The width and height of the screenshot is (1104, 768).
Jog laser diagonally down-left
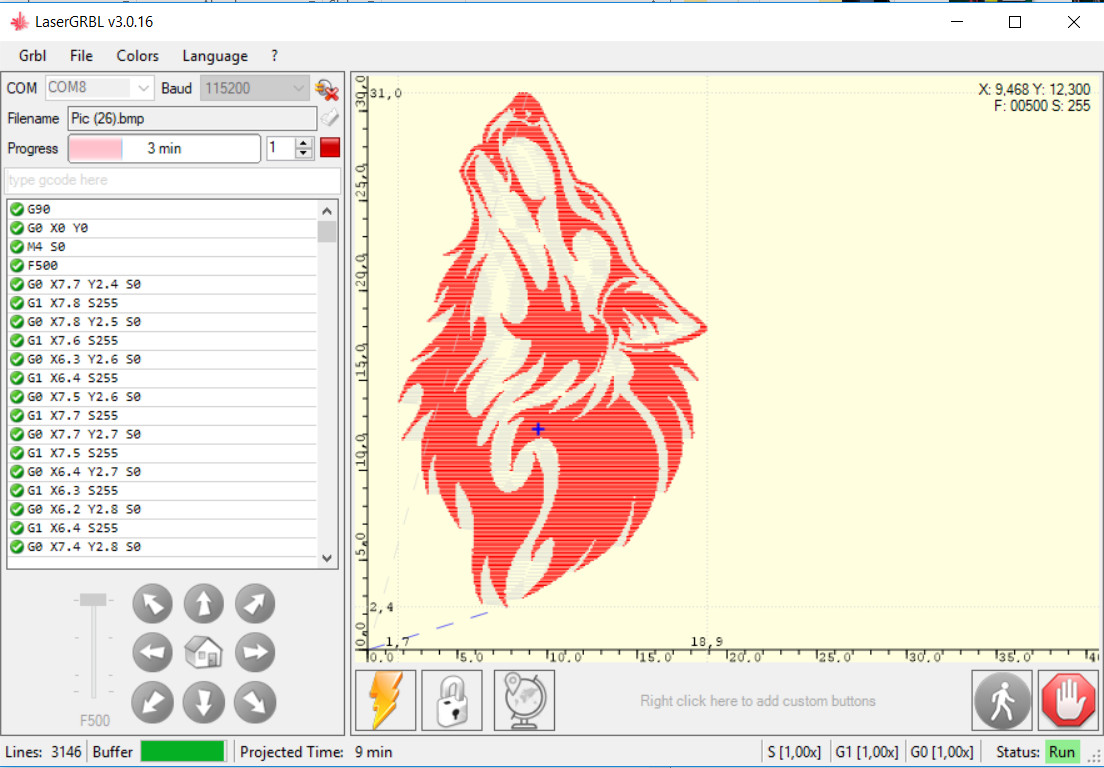click(153, 703)
